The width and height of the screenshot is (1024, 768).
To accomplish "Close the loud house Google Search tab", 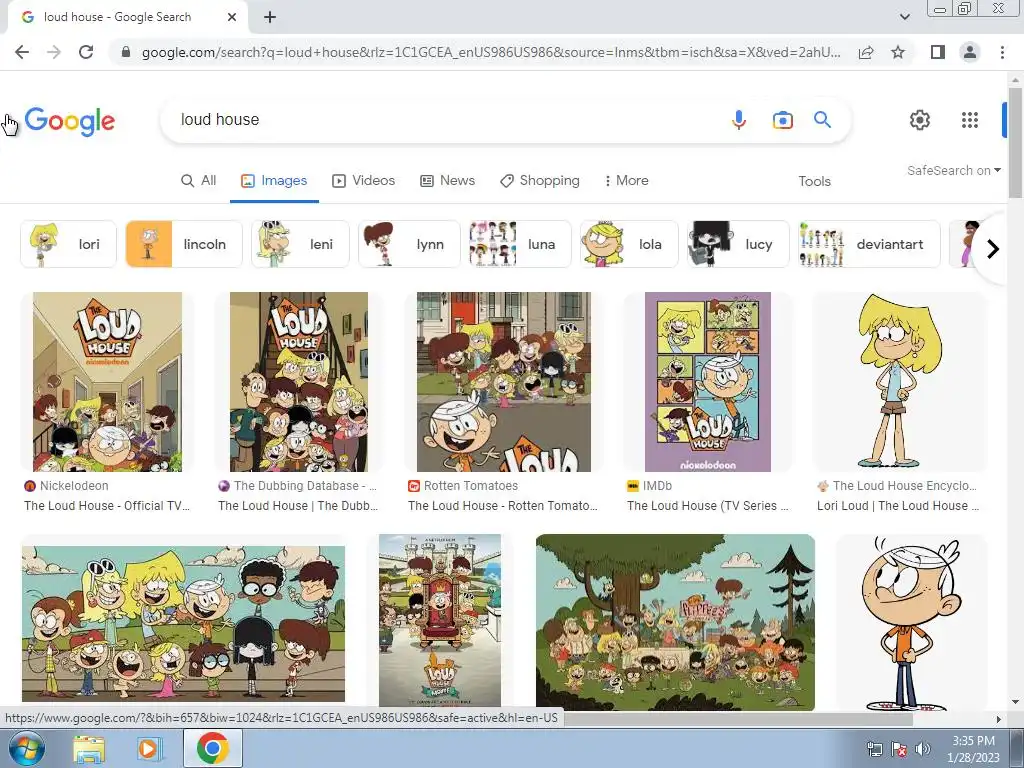I will [x=232, y=17].
